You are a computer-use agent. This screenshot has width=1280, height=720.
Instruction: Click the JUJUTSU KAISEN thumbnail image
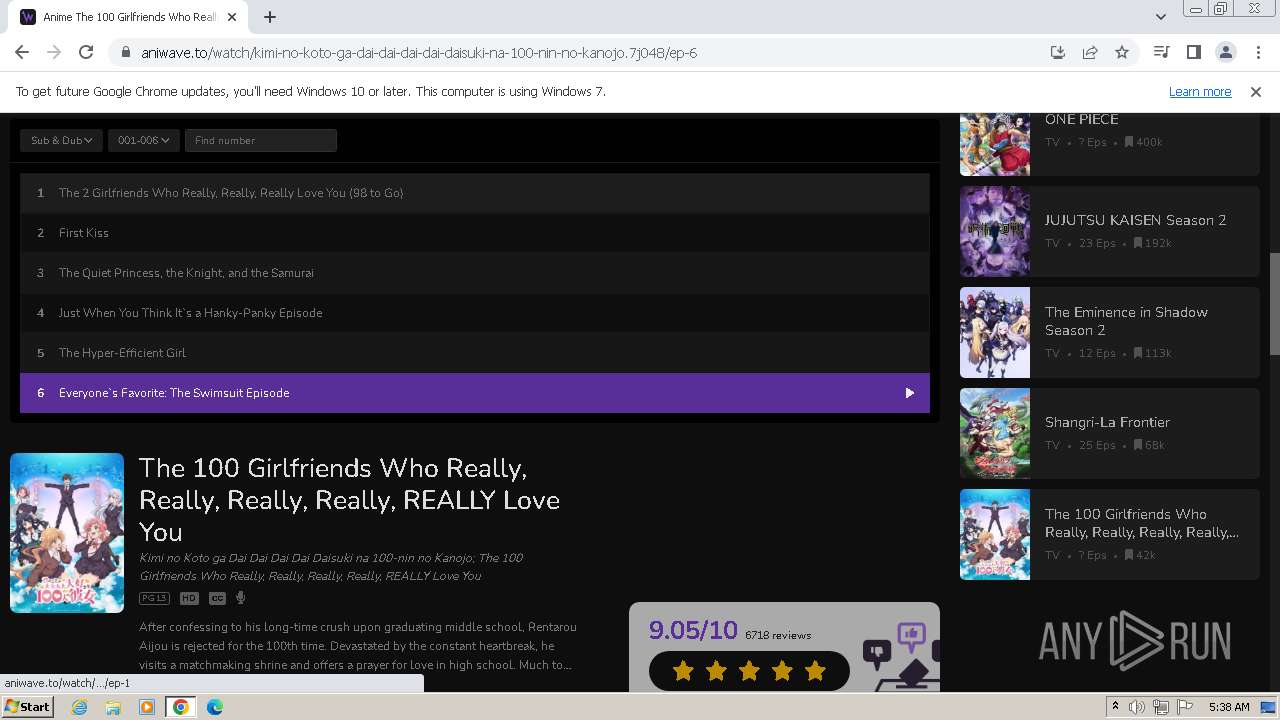point(995,231)
